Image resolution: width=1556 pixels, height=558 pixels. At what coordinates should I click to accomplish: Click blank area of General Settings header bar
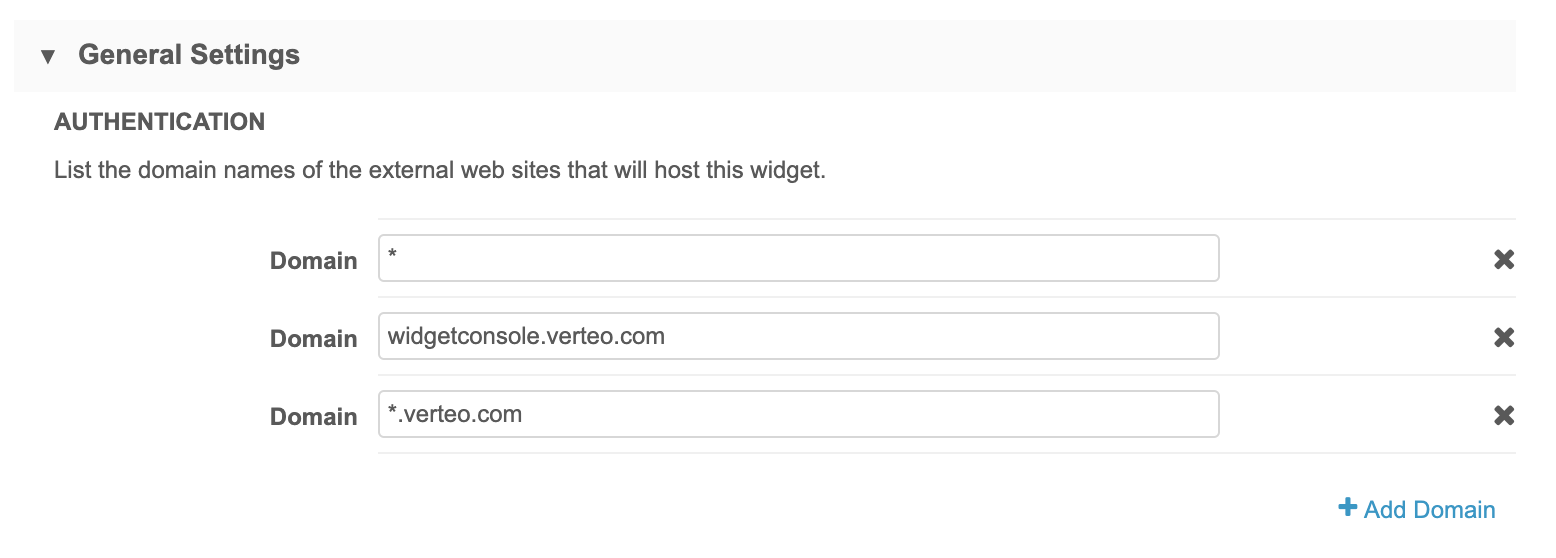(900, 54)
